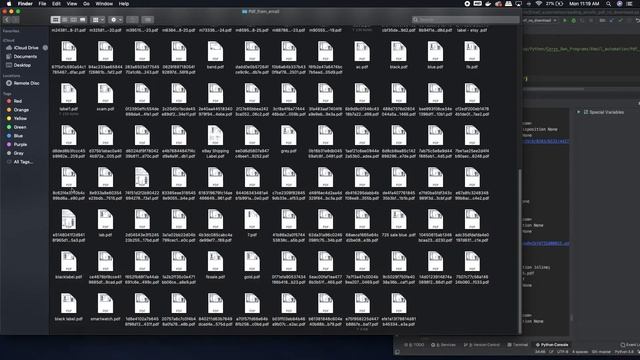
Task: Open the File menu
Action: click(x=42, y=4)
